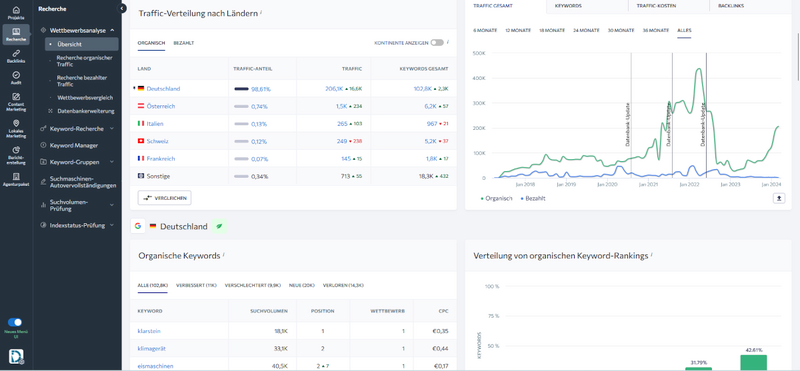The height and width of the screenshot is (371, 800).
Task: Toggle Organisch series in chart legend
Action: (x=496, y=199)
